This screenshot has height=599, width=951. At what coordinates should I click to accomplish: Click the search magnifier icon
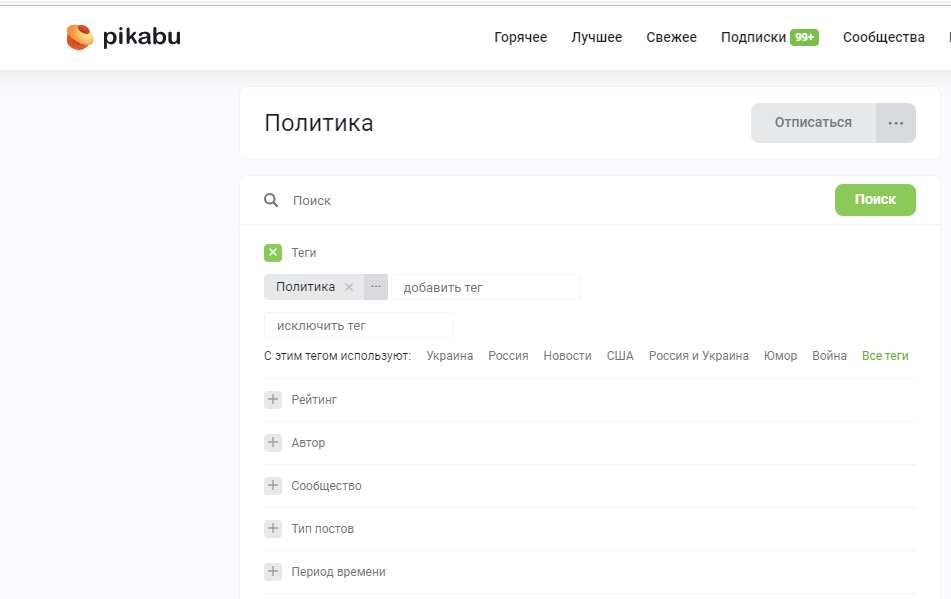[271, 200]
